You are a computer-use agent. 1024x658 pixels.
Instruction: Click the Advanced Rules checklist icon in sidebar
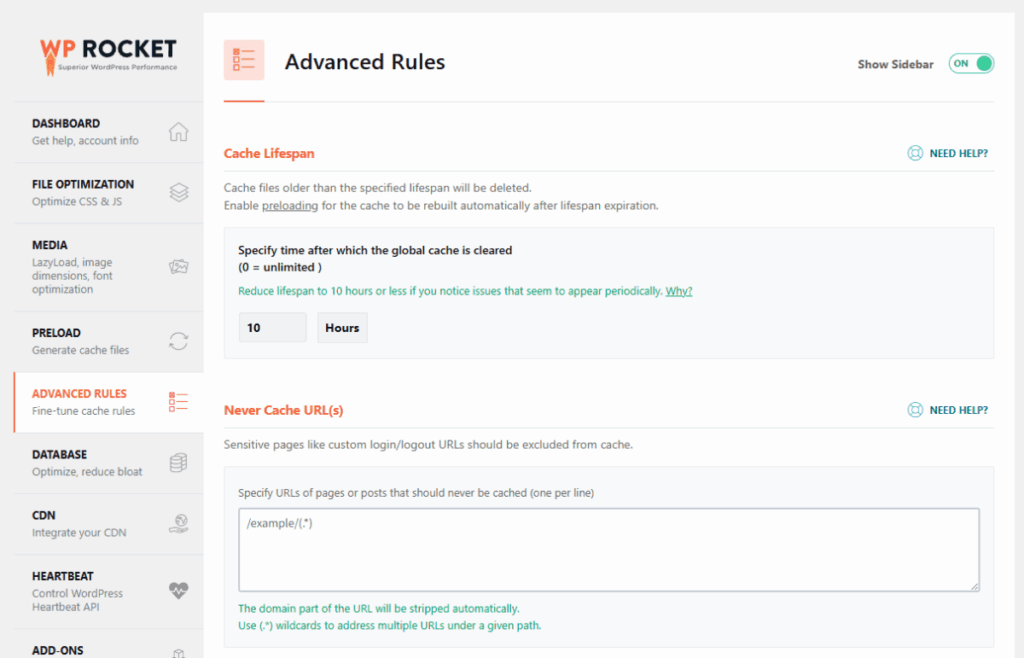(x=178, y=402)
